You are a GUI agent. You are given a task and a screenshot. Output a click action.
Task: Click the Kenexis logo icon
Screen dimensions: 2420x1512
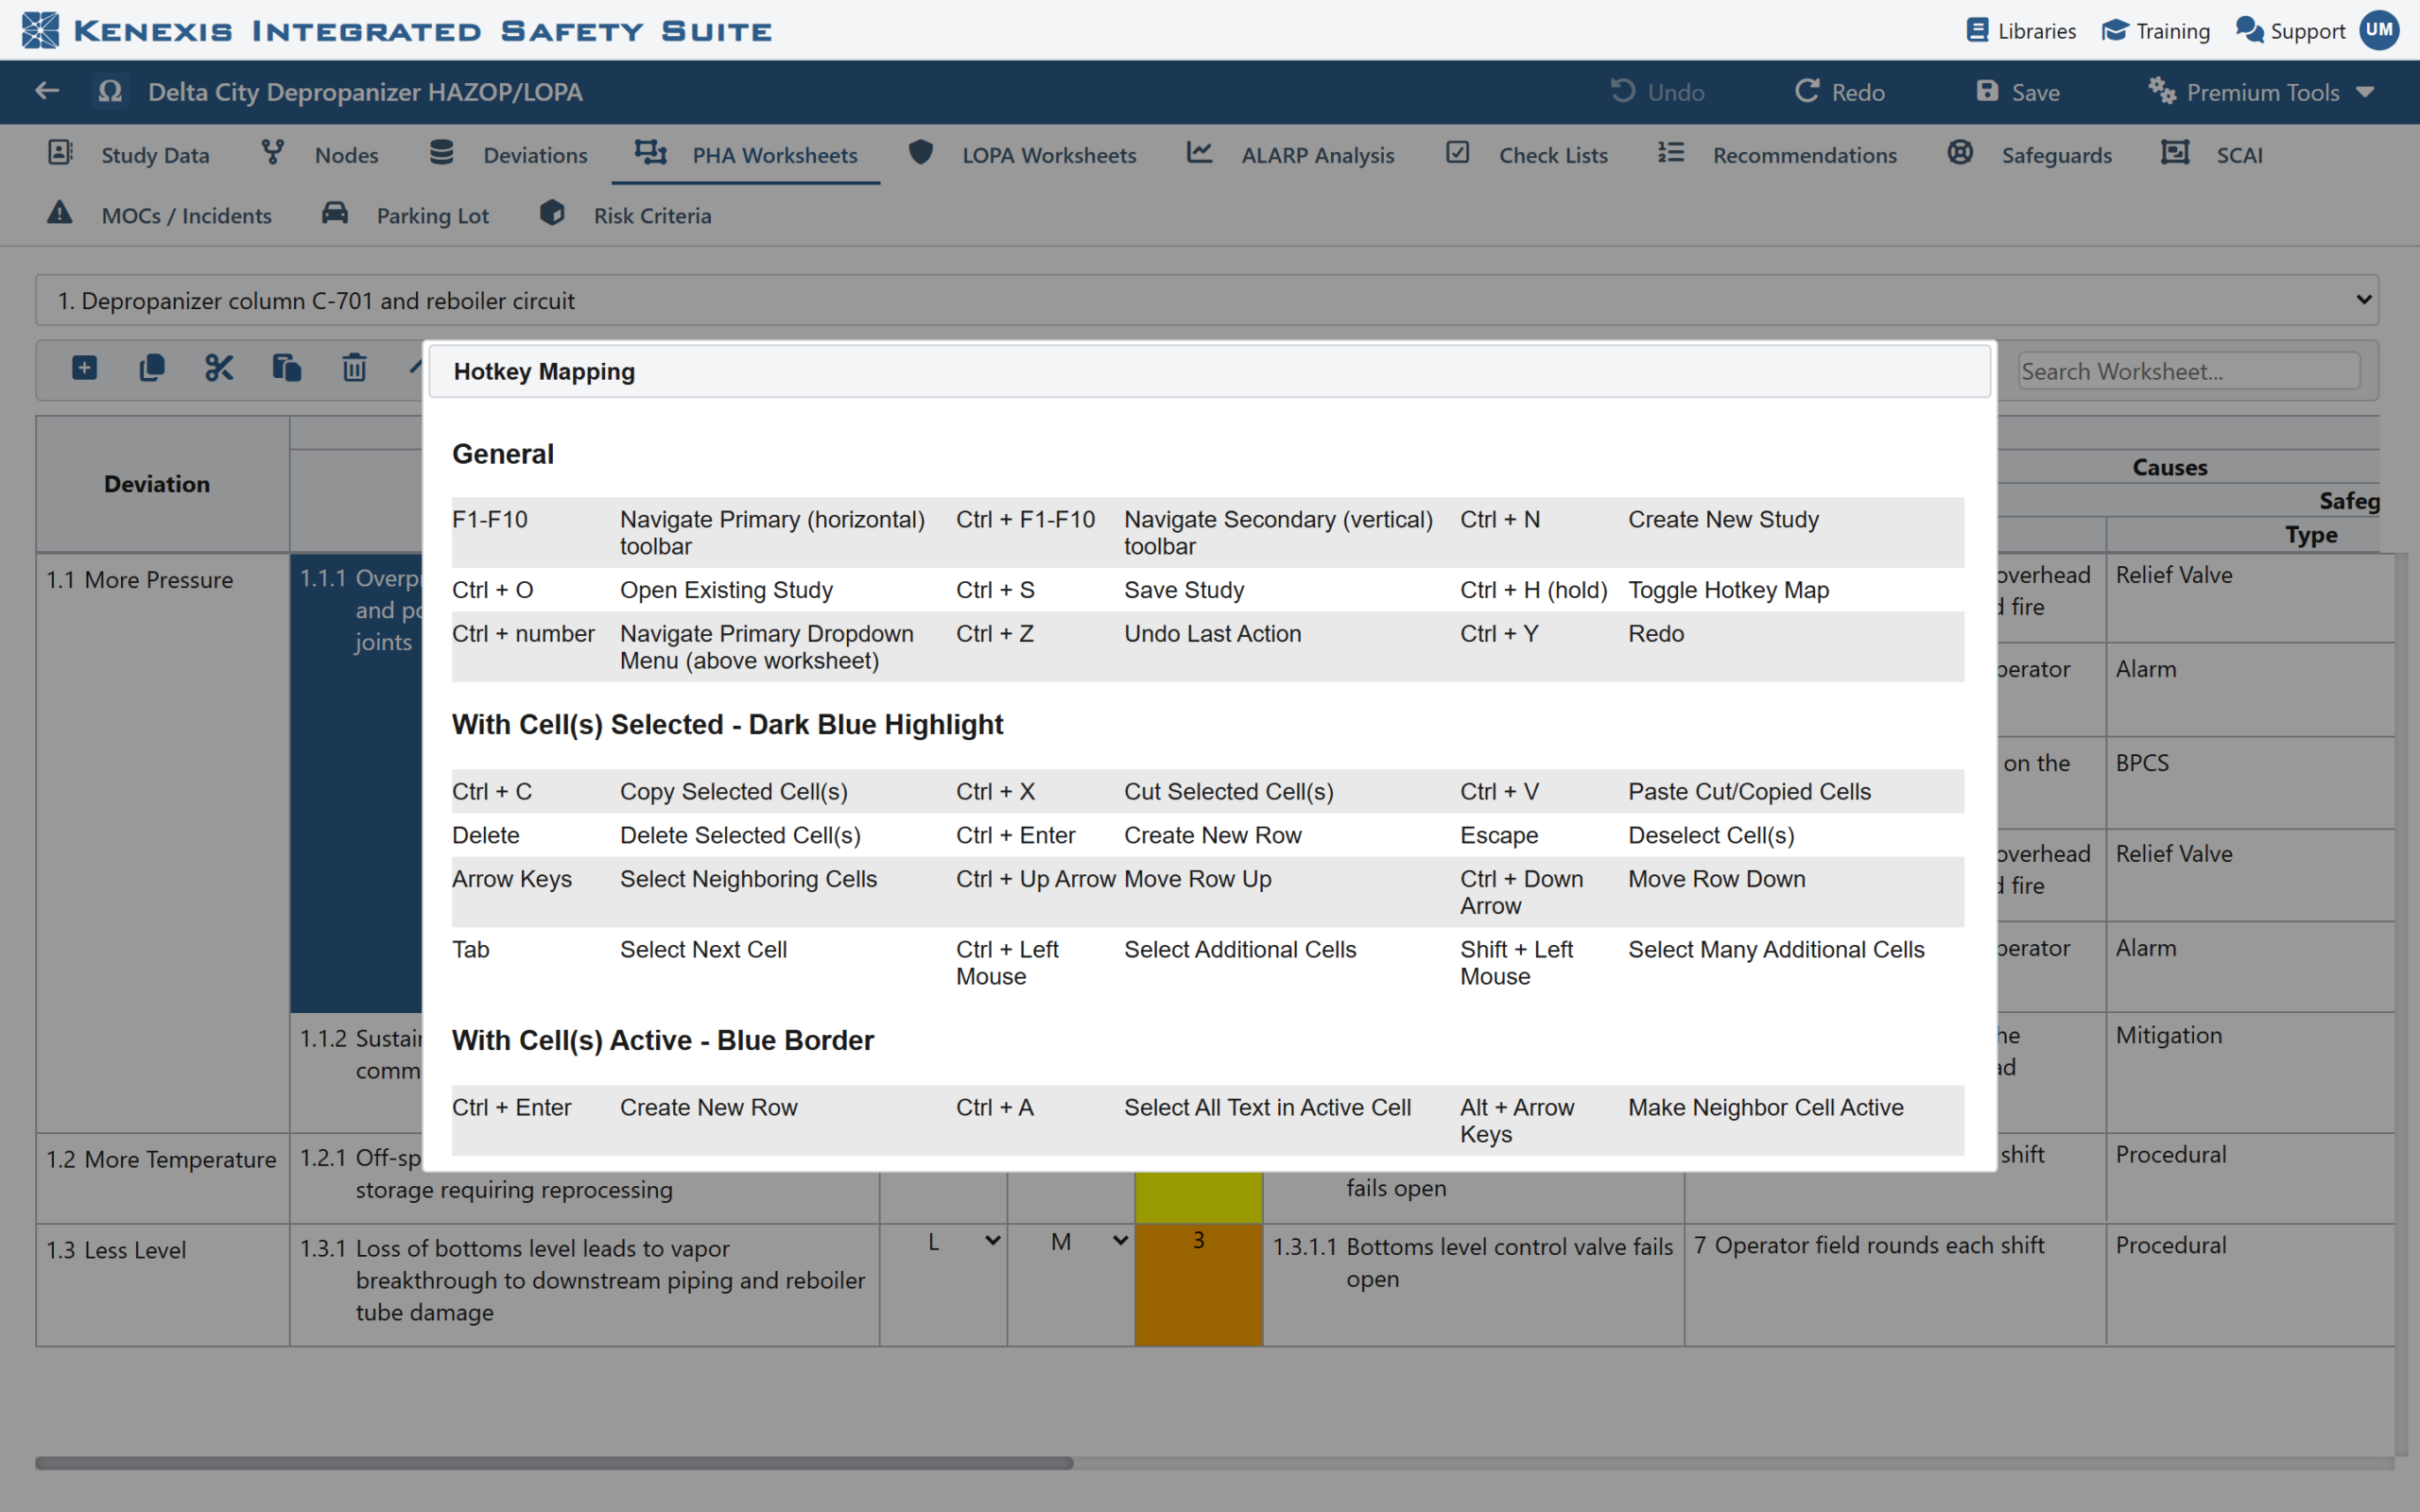(x=41, y=30)
